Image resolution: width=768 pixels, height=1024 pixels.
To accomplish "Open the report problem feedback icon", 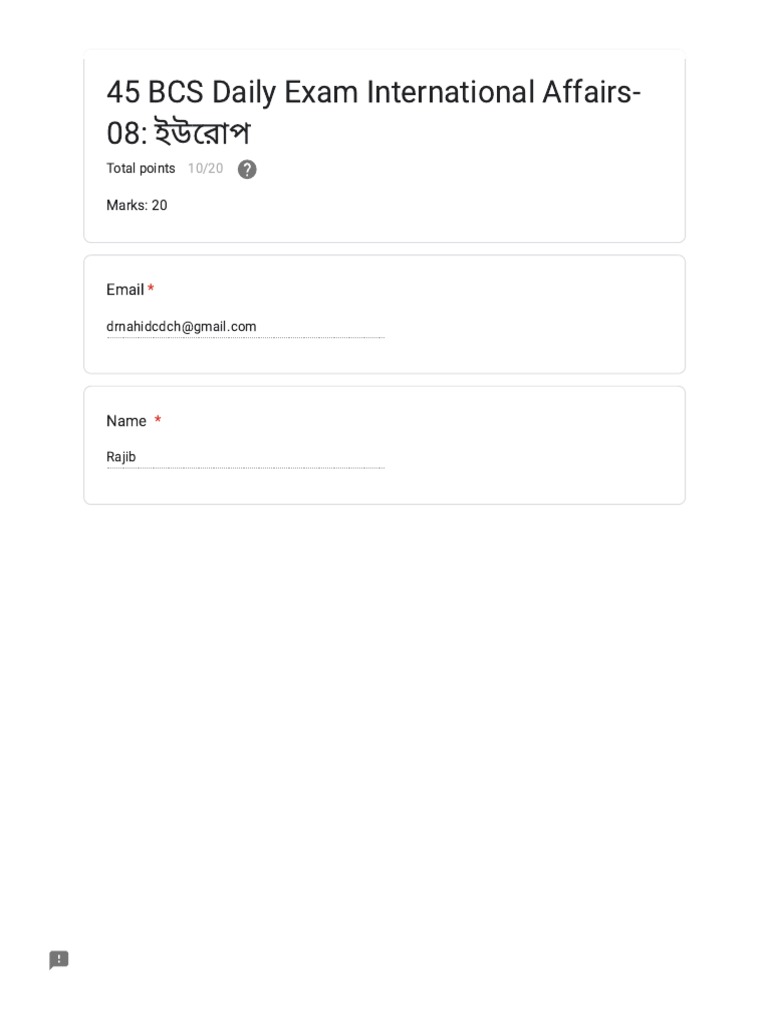I will (x=59, y=959).
